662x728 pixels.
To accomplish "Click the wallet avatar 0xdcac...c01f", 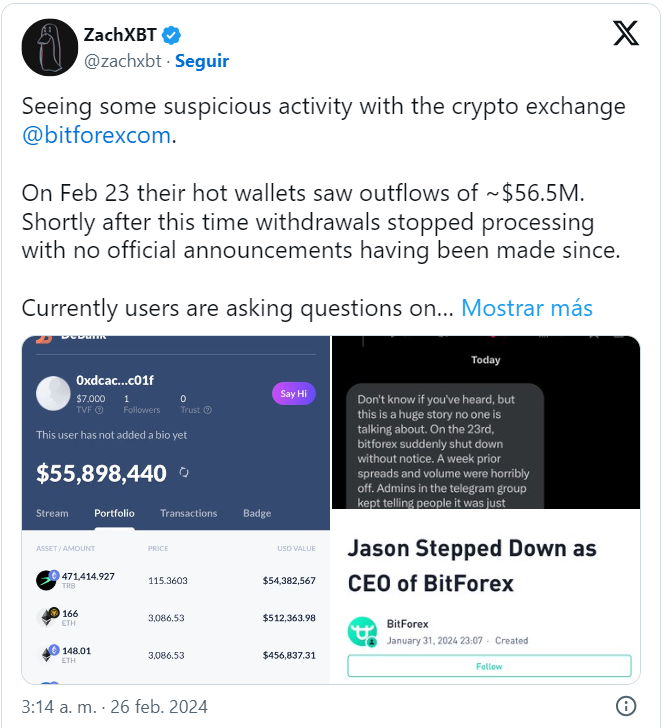I will click(x=53, y=393).
